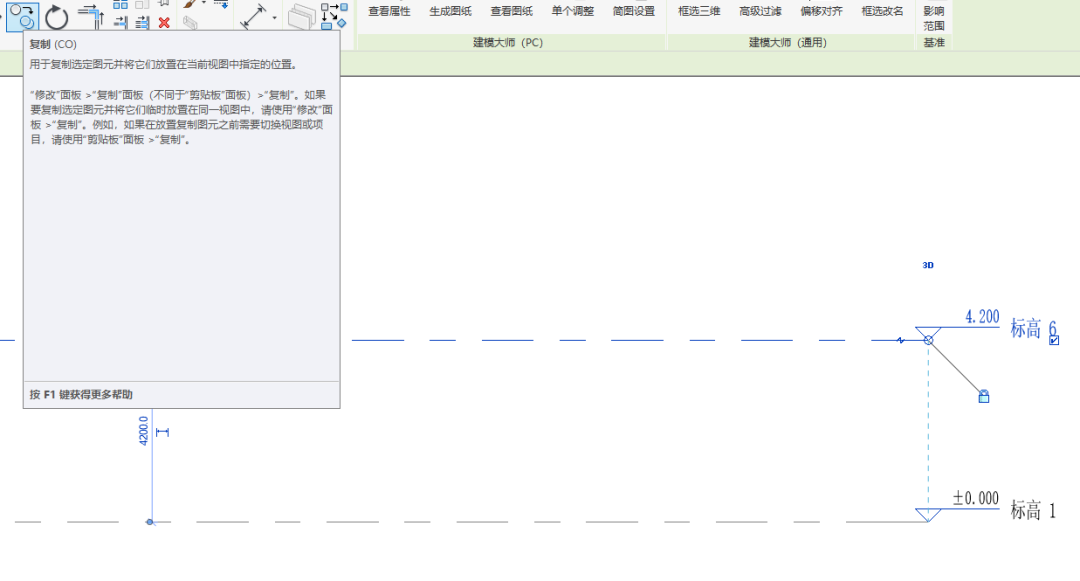Click the 4.200 elevation value
This screenshot has height=581, width=1080.
[982, 317]
